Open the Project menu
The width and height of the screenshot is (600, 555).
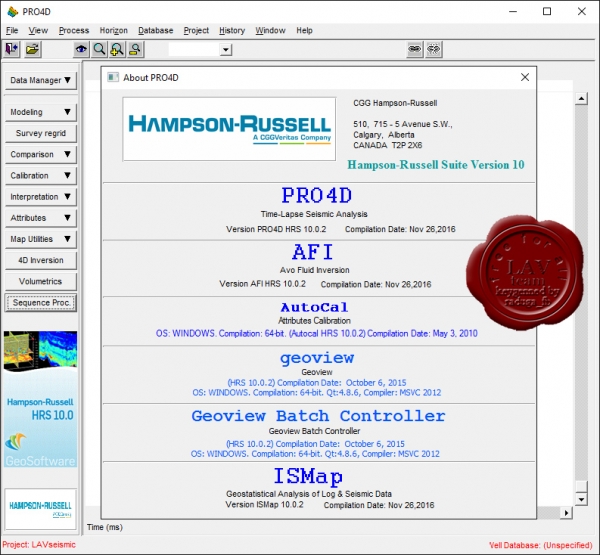click(x=196, y=31)
